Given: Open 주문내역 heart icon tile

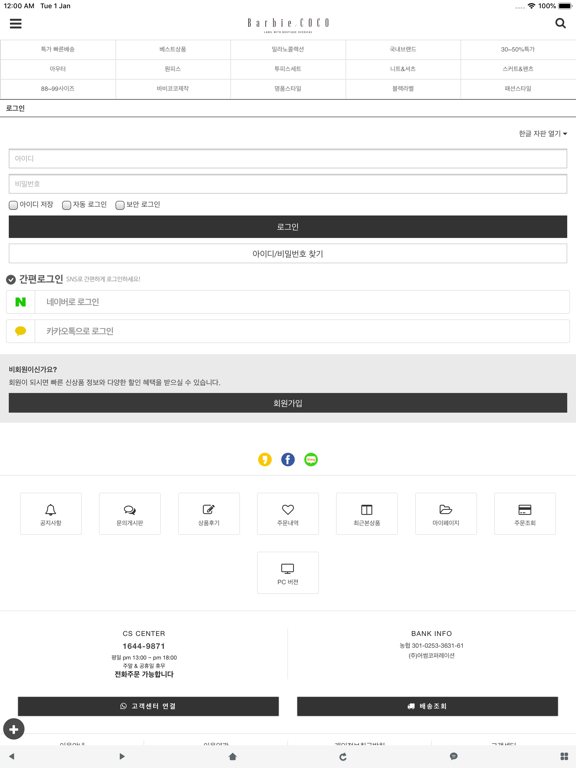Looking at the screenshot, I should coord(288,514).
